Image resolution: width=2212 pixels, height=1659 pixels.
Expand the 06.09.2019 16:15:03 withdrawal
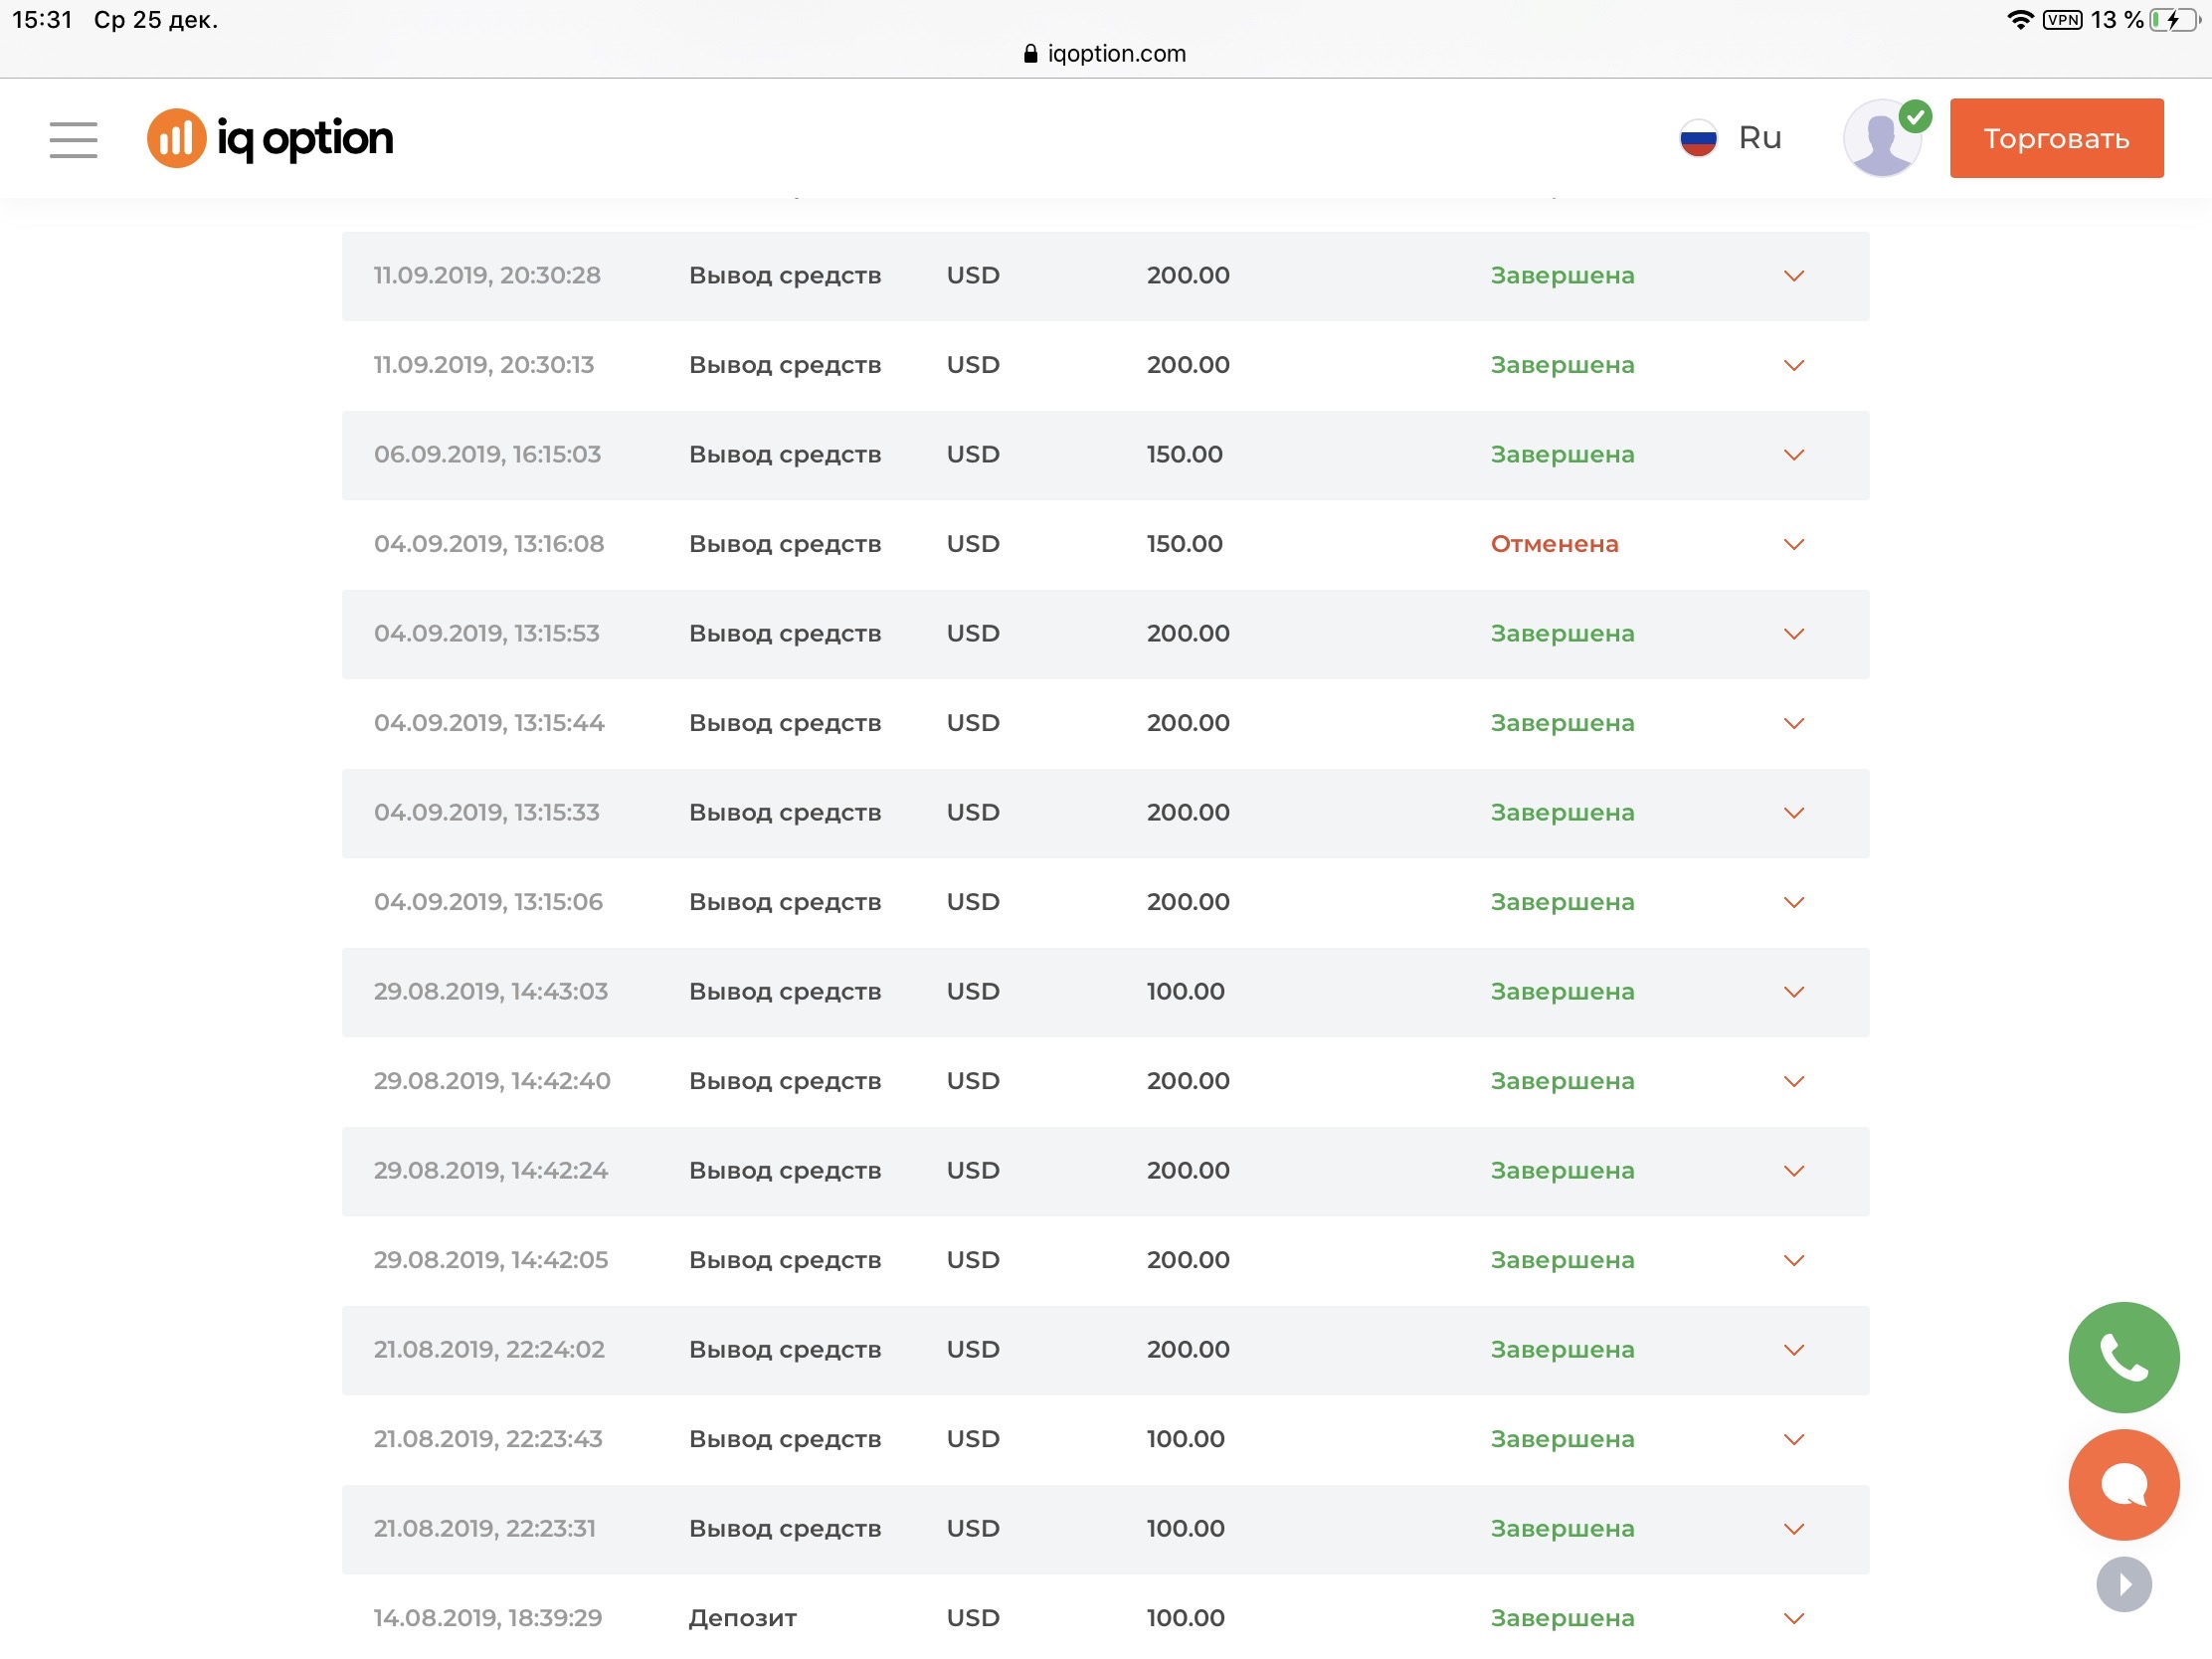point(1793,455)
